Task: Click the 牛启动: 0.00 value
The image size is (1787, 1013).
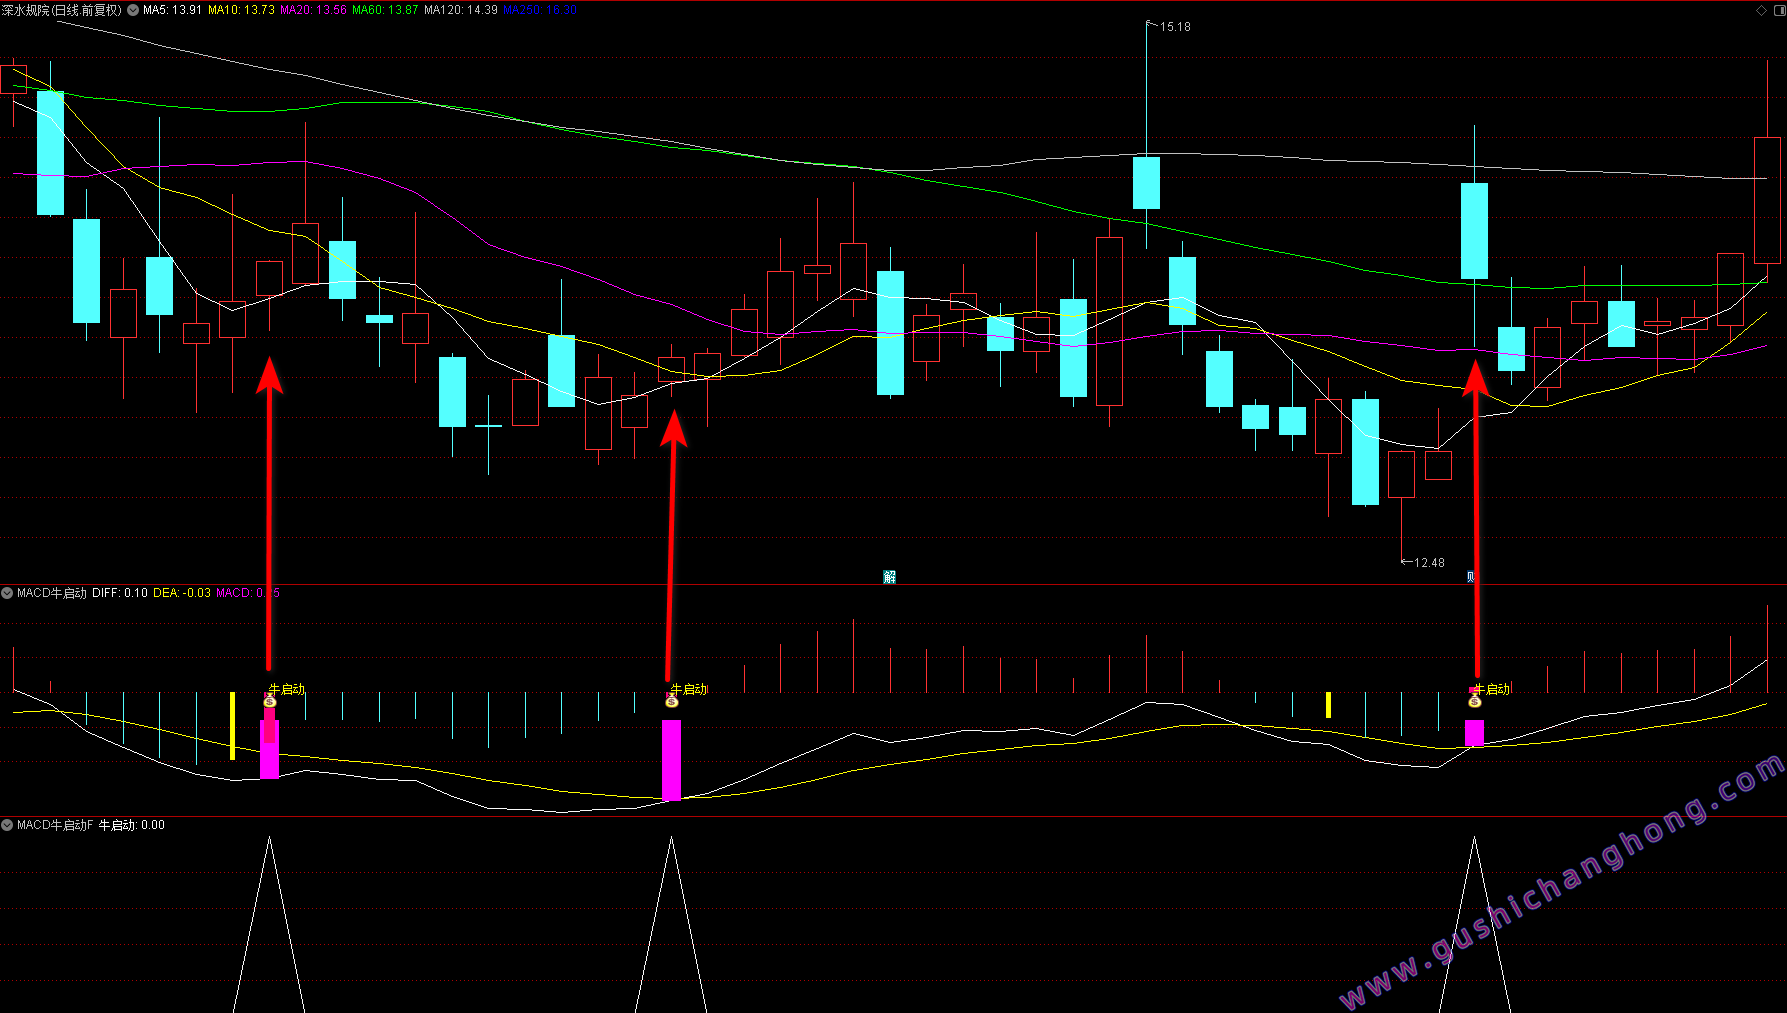Action: [132, 825]
